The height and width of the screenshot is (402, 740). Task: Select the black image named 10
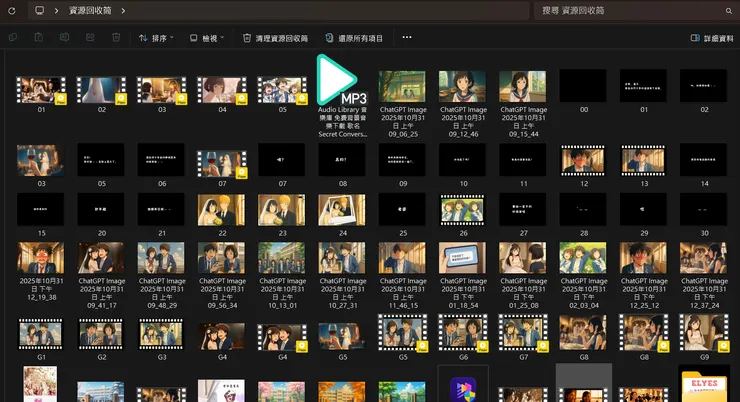(x=463, y=165)
